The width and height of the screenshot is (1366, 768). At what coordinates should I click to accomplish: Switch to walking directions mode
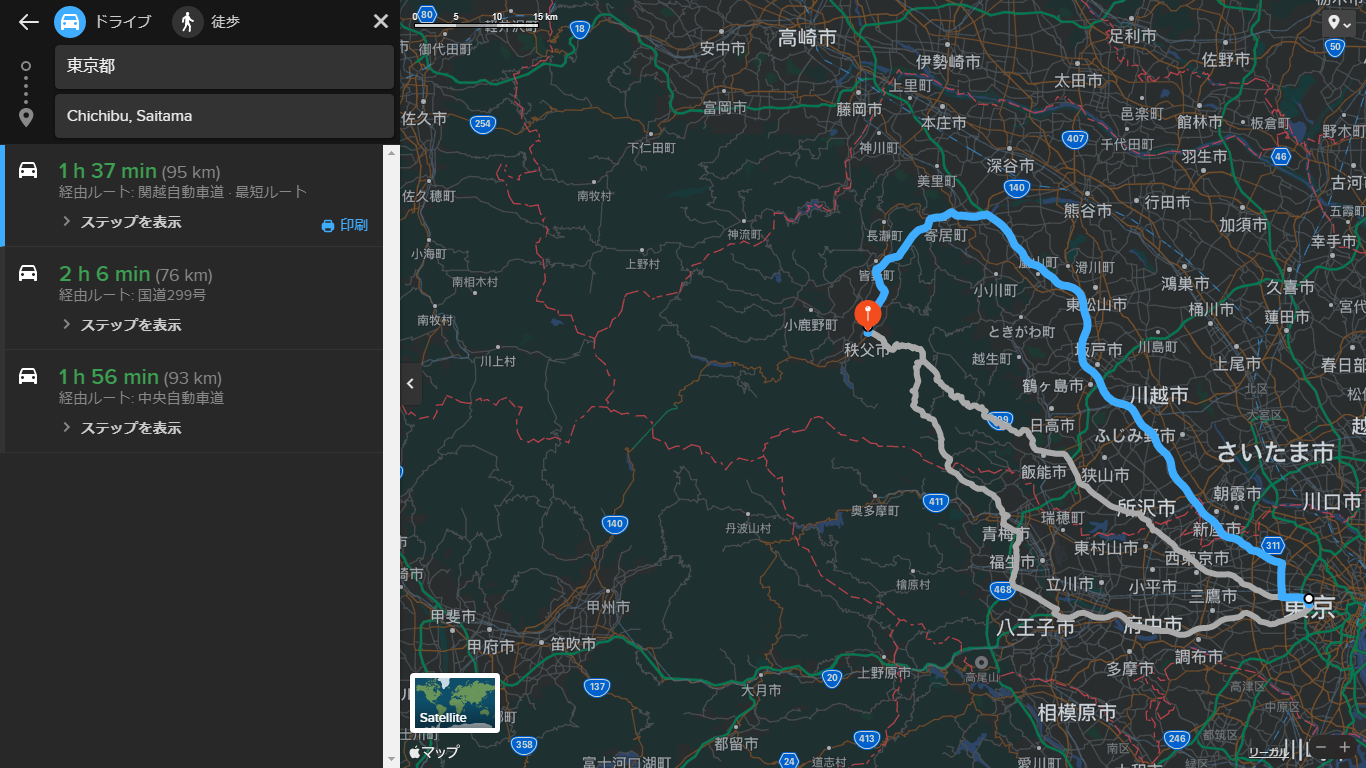click(187, 22)
